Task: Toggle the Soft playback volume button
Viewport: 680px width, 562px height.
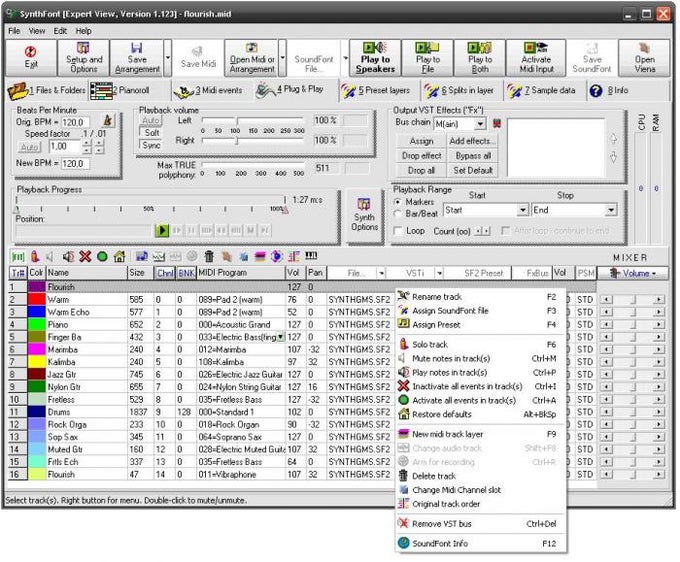Action: tap(150, 133)
